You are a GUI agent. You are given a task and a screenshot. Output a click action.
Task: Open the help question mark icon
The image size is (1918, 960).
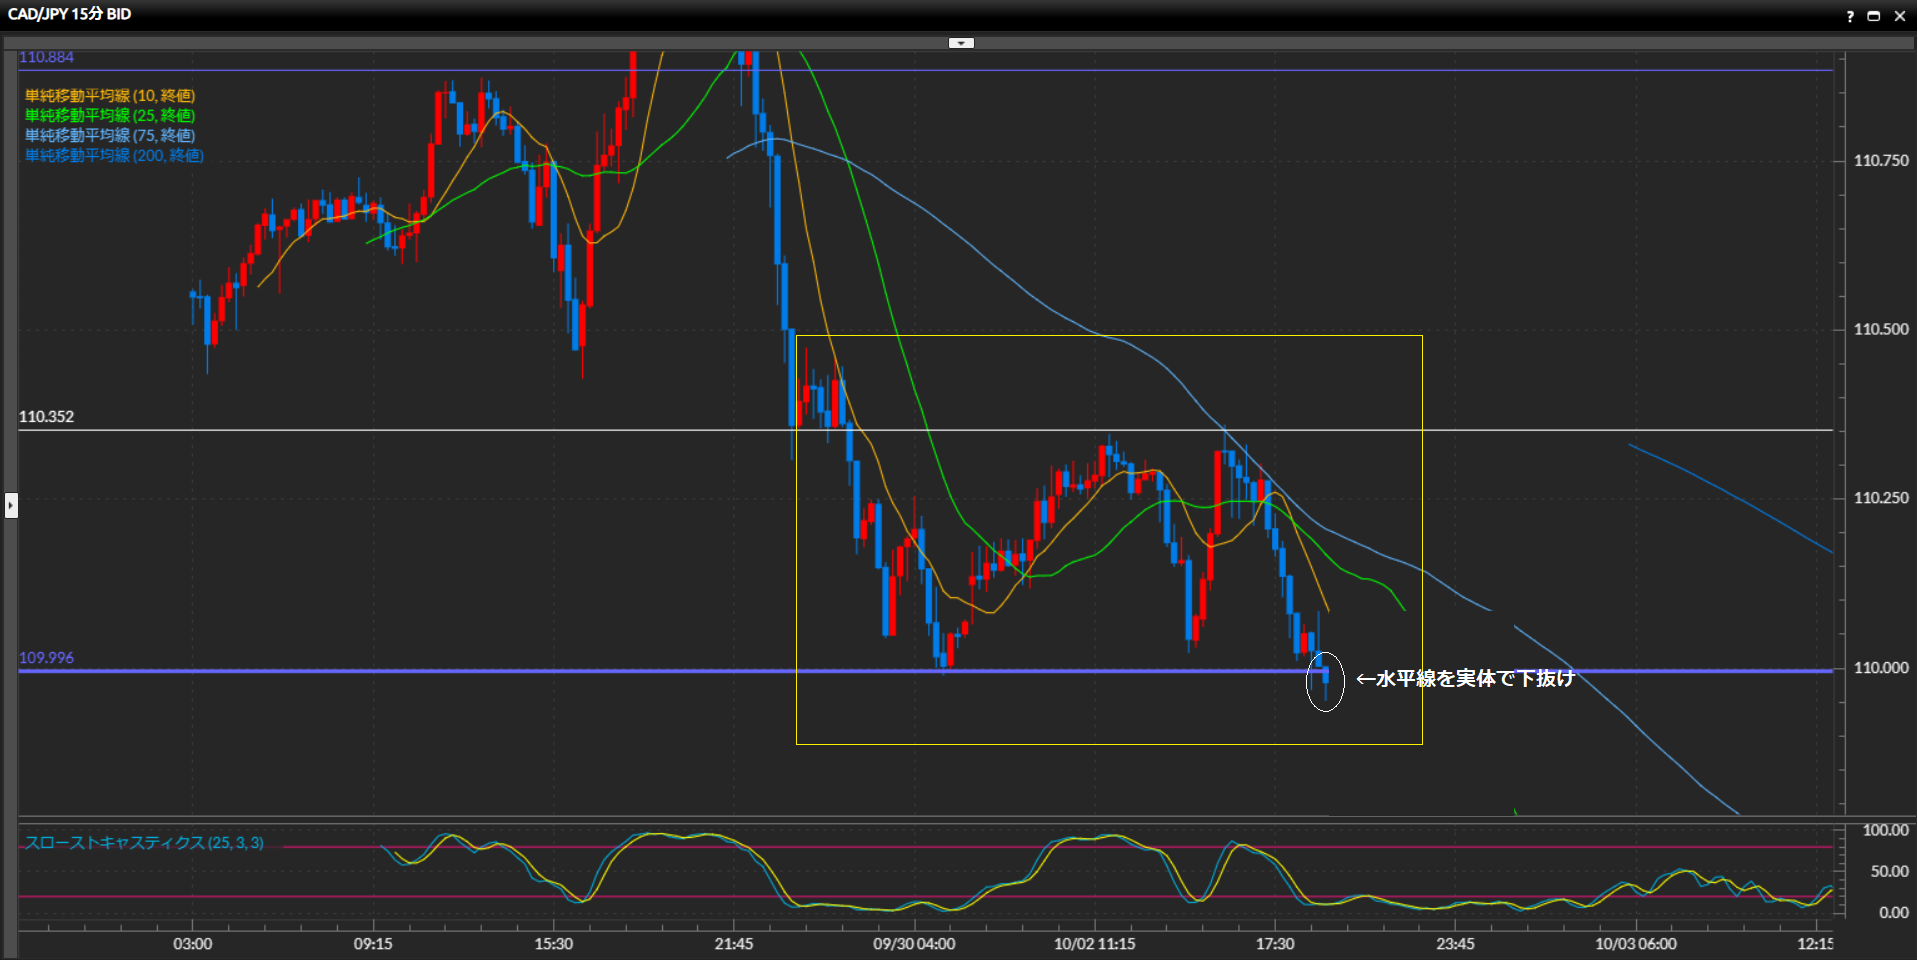point(1850,16)
